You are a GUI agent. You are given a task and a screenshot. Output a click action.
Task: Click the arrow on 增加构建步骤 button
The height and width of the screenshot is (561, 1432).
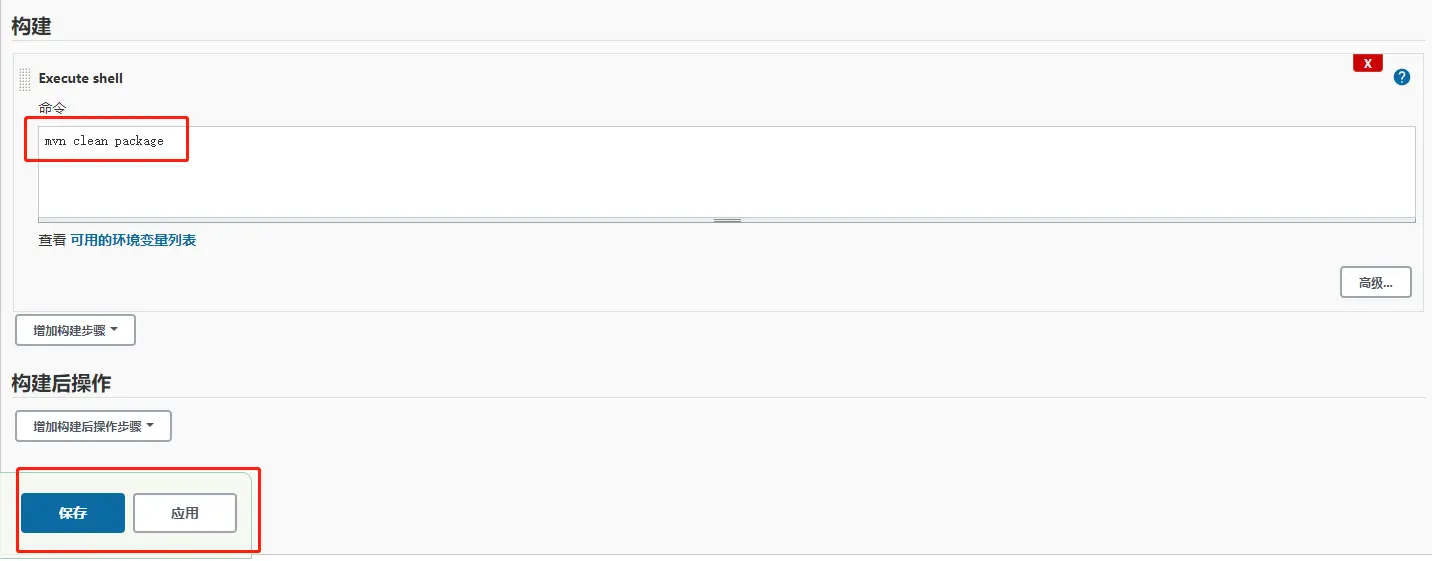point(114,330)
